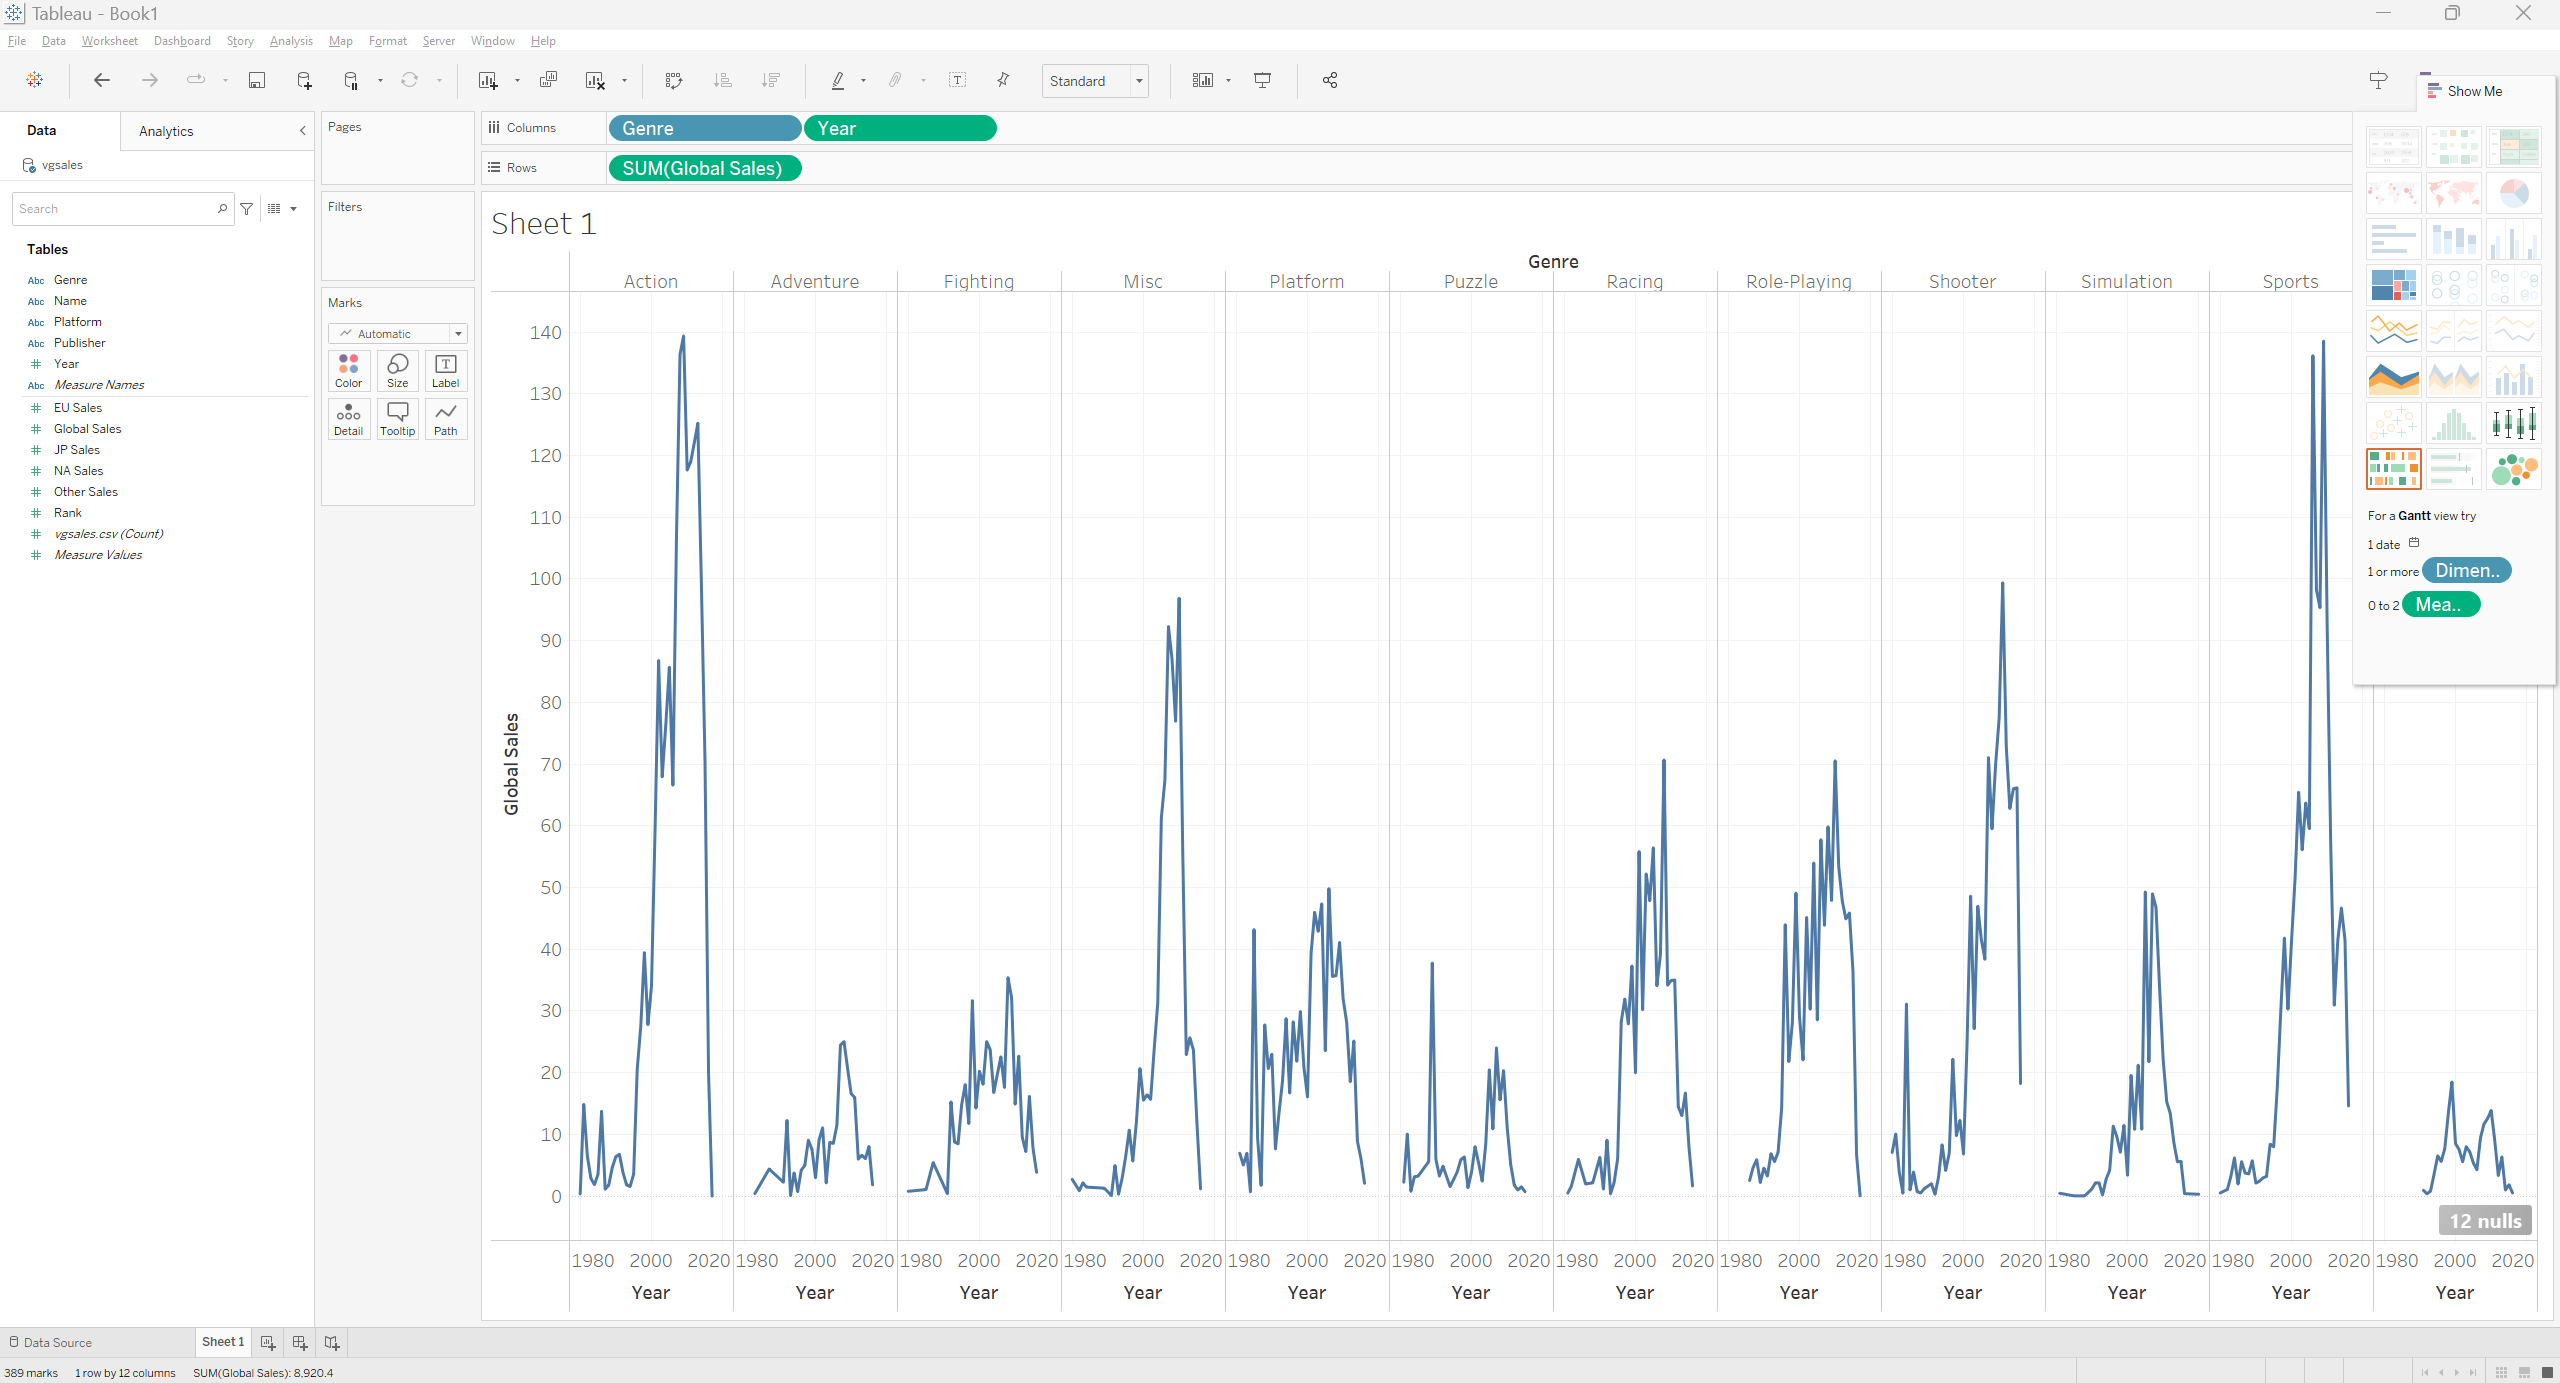Click the highlight pen icon

tap(838, 80)
